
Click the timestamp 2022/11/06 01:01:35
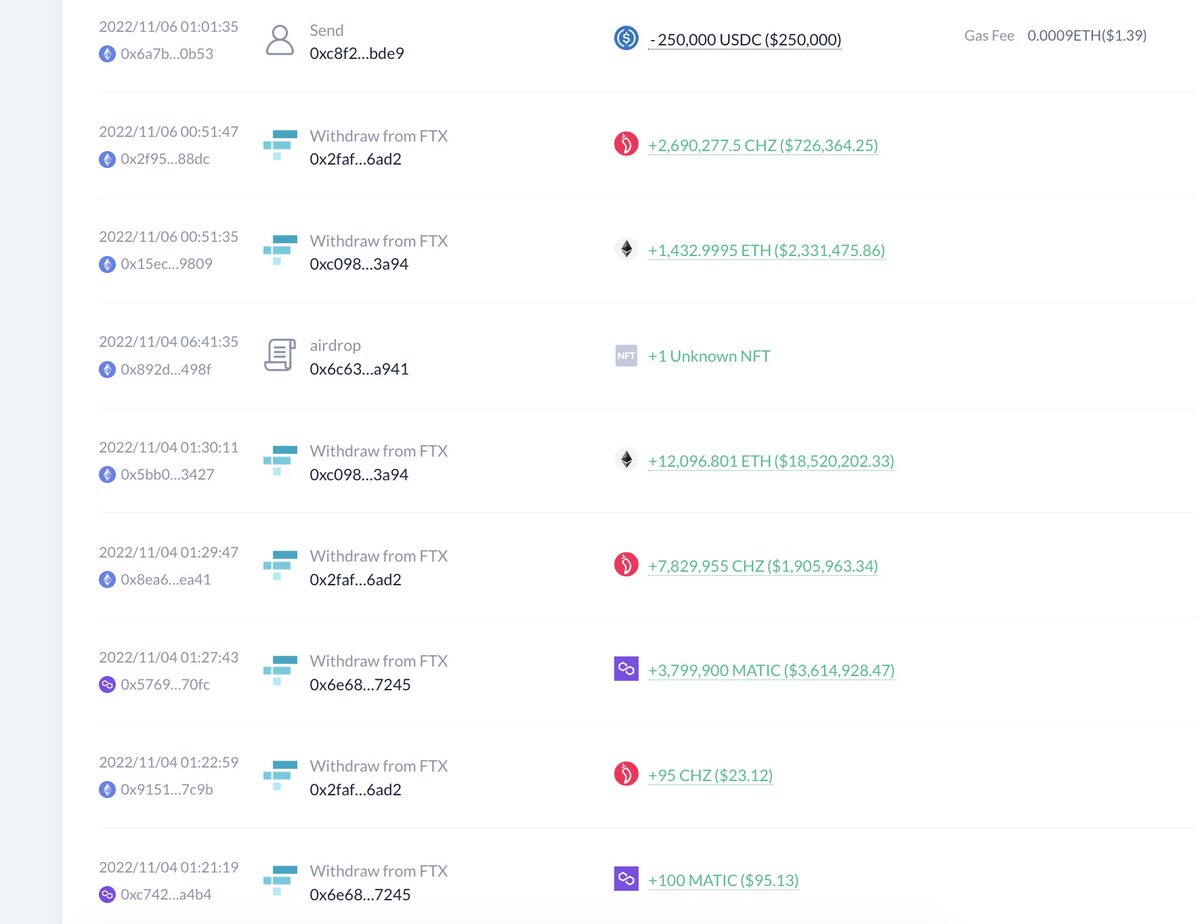tap(169, 26)
